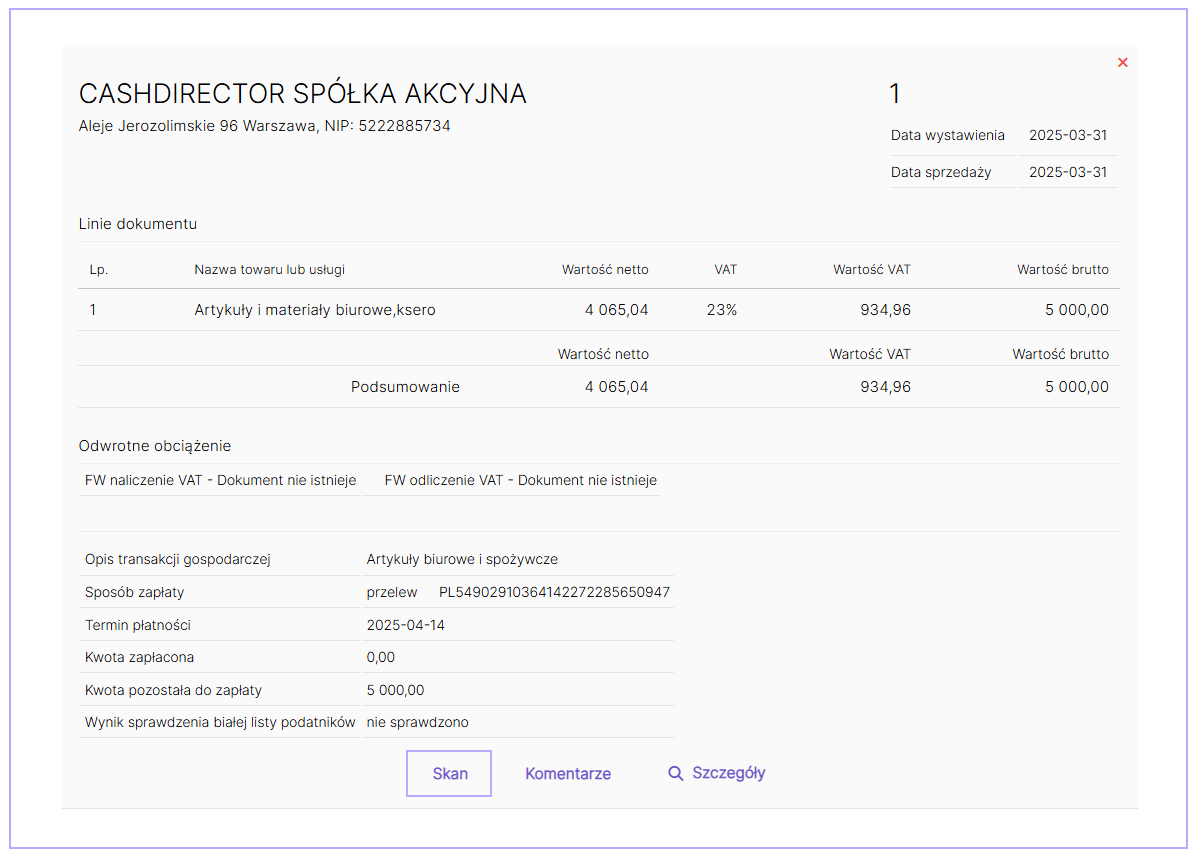1193x857 pixels.
Task: Click the magnifier icon beside Szczegóły
Action: point(675,773)
